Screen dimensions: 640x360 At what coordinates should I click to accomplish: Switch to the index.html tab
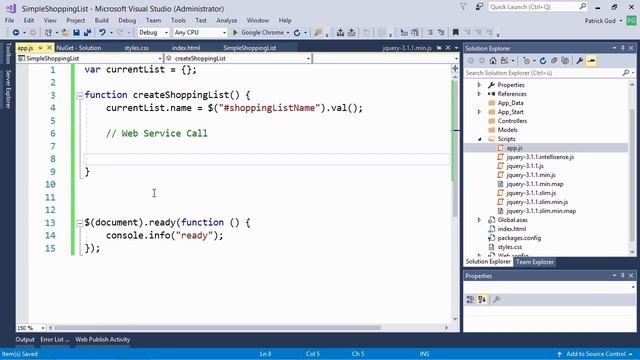pyautogui.click(x=186, y=48)
